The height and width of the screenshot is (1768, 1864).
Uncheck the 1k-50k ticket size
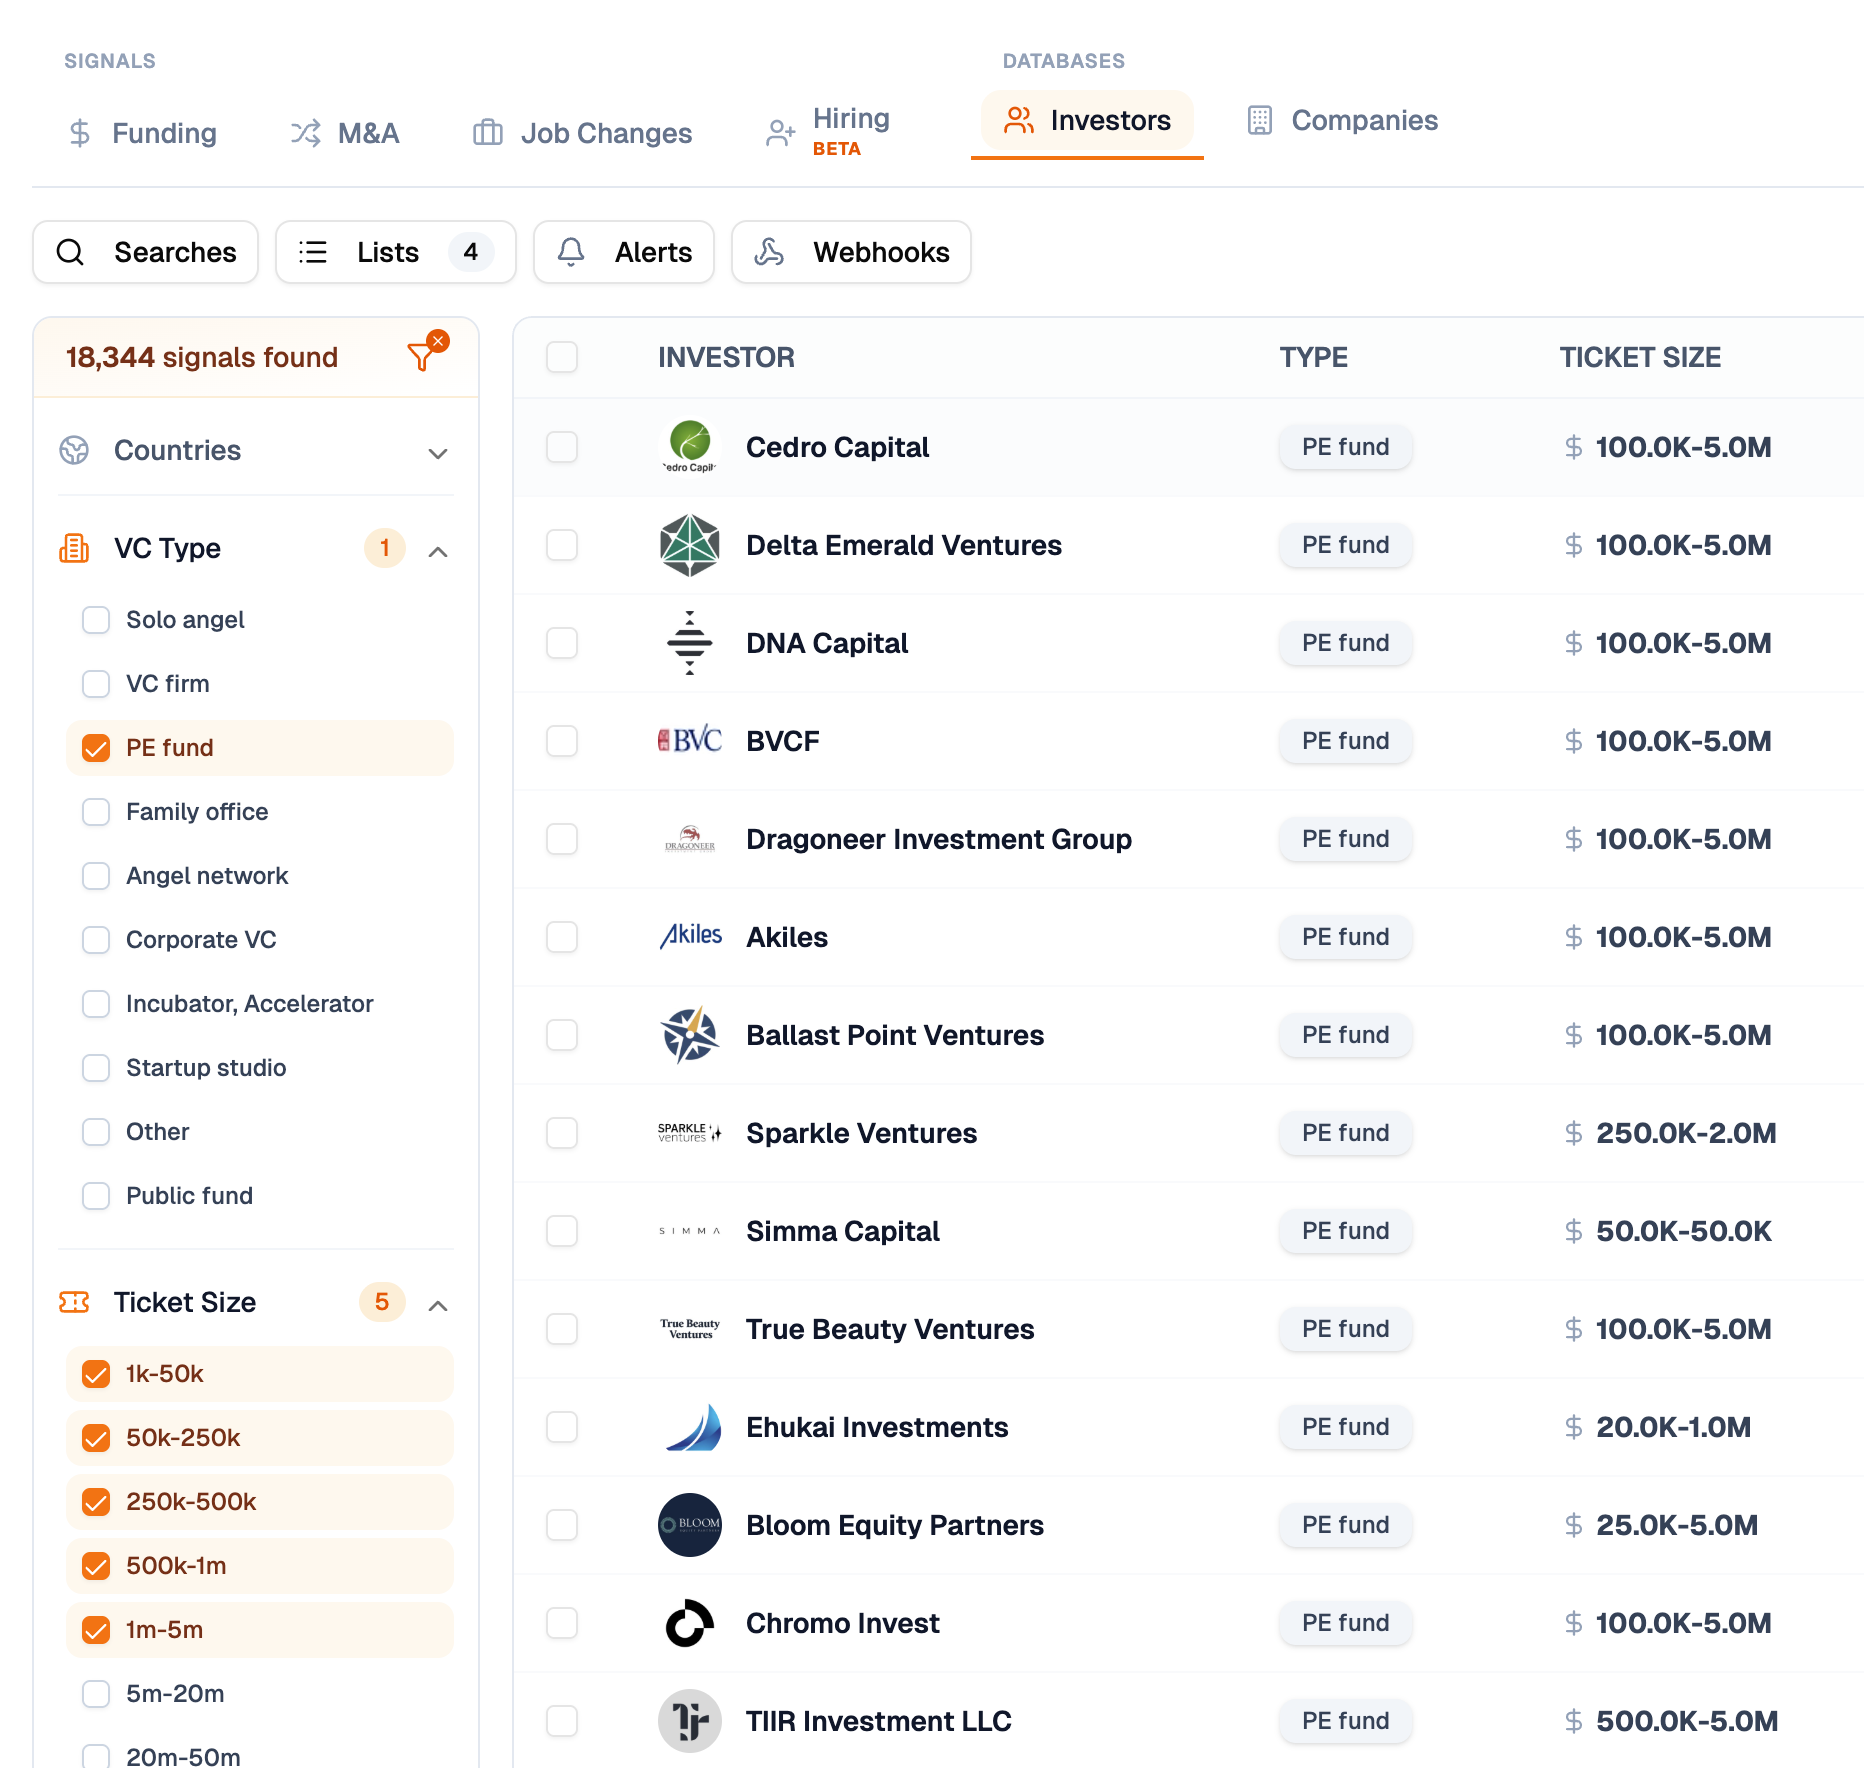(x=96, y=1374)
